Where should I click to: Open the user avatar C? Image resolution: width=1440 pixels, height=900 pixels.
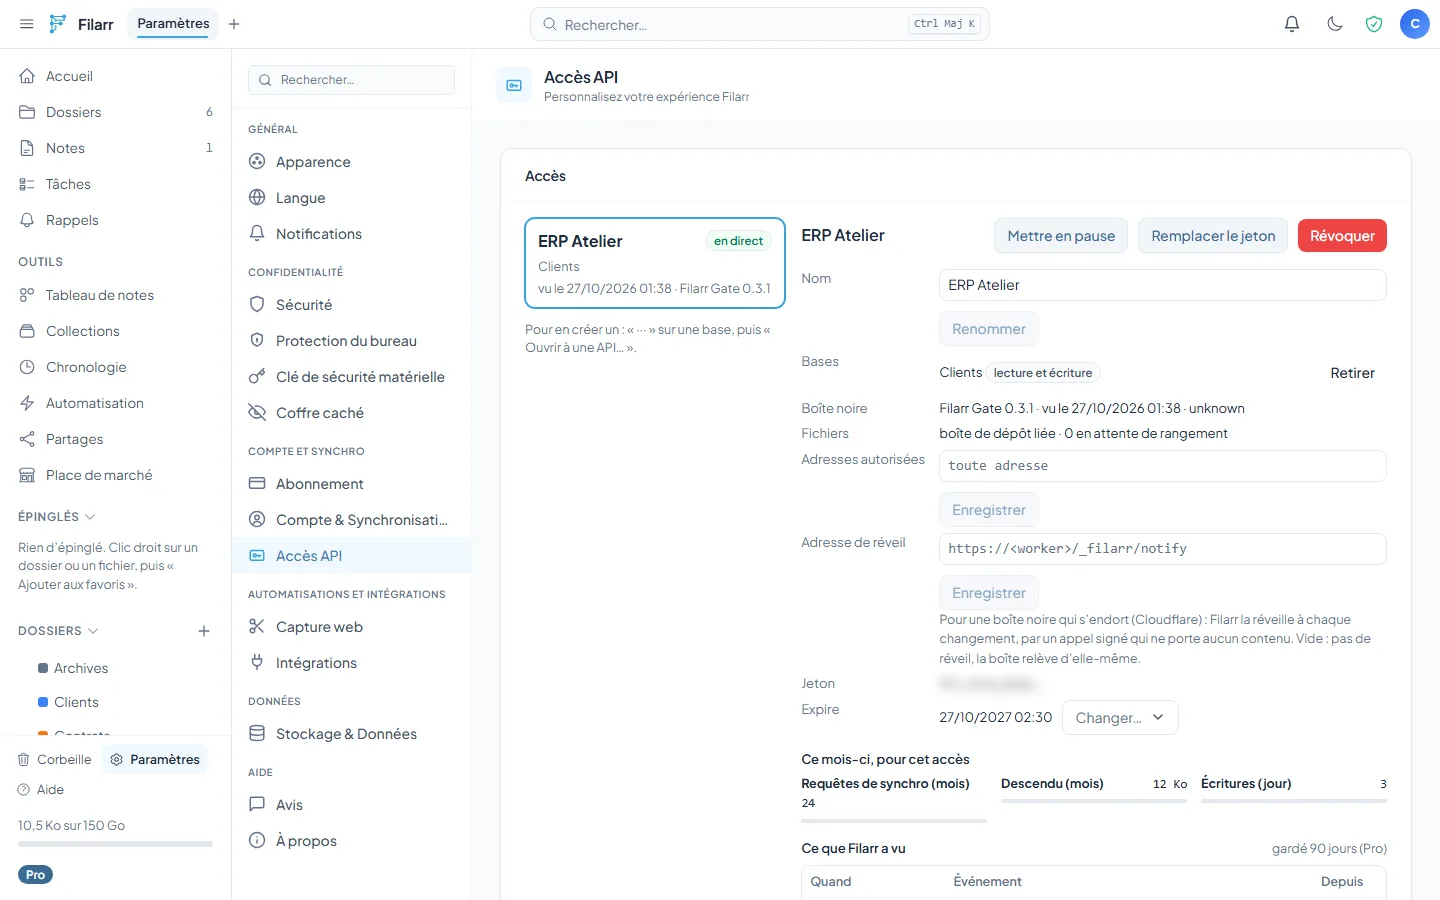(1414, 24)
